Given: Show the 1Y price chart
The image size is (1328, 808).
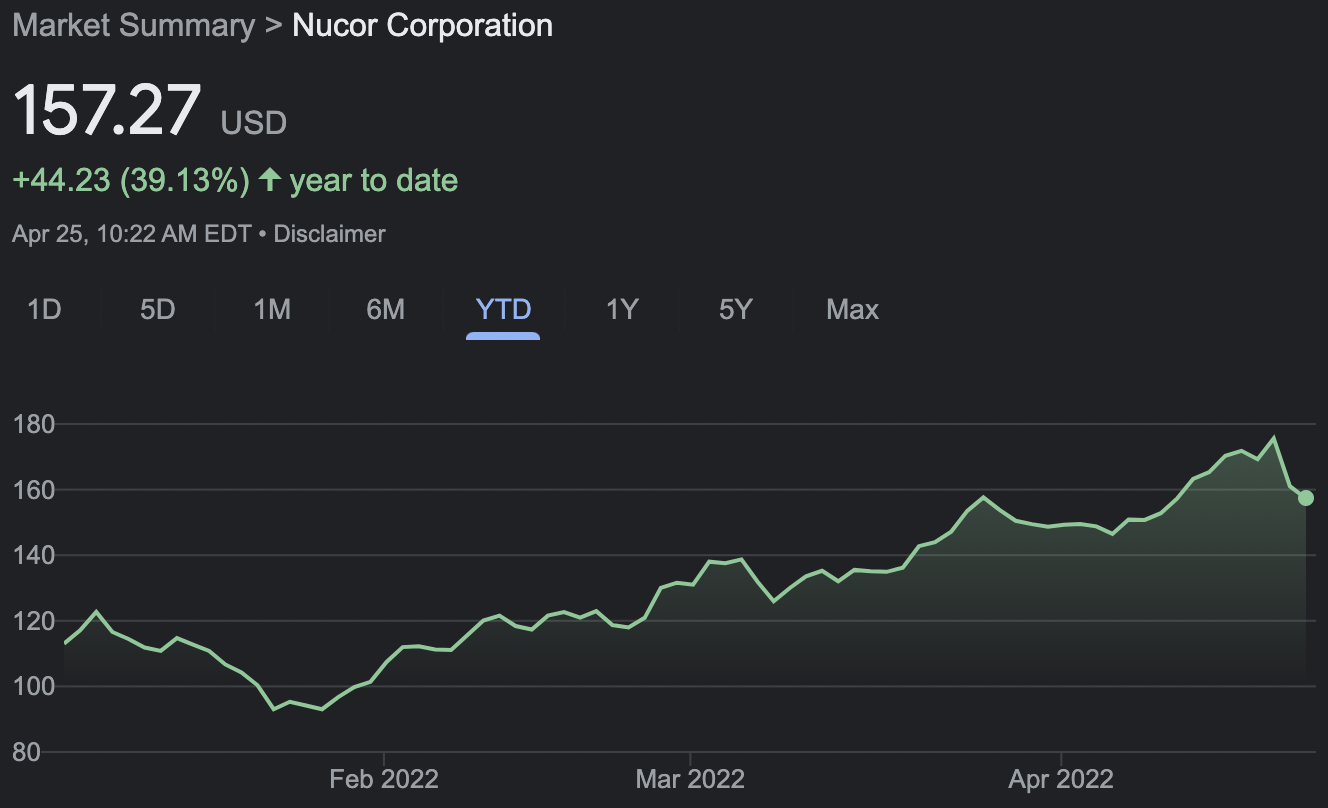Looking at the screenshot, I should click(622, 310).
